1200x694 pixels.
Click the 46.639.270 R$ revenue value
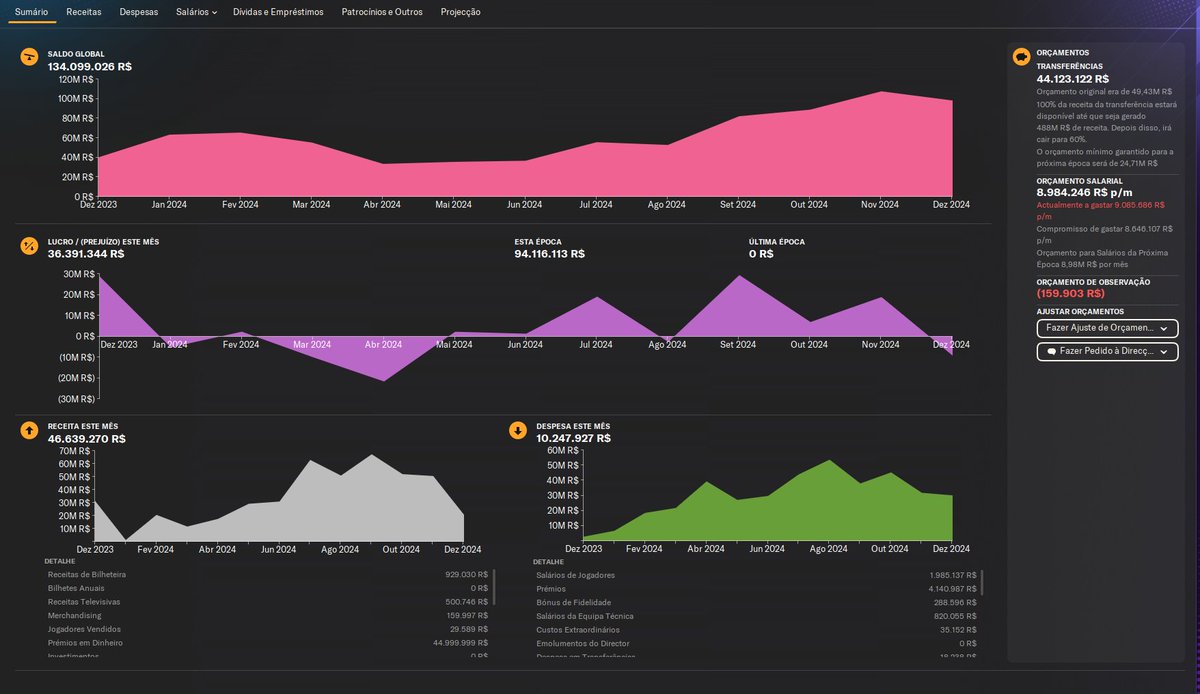coord(87,438)
